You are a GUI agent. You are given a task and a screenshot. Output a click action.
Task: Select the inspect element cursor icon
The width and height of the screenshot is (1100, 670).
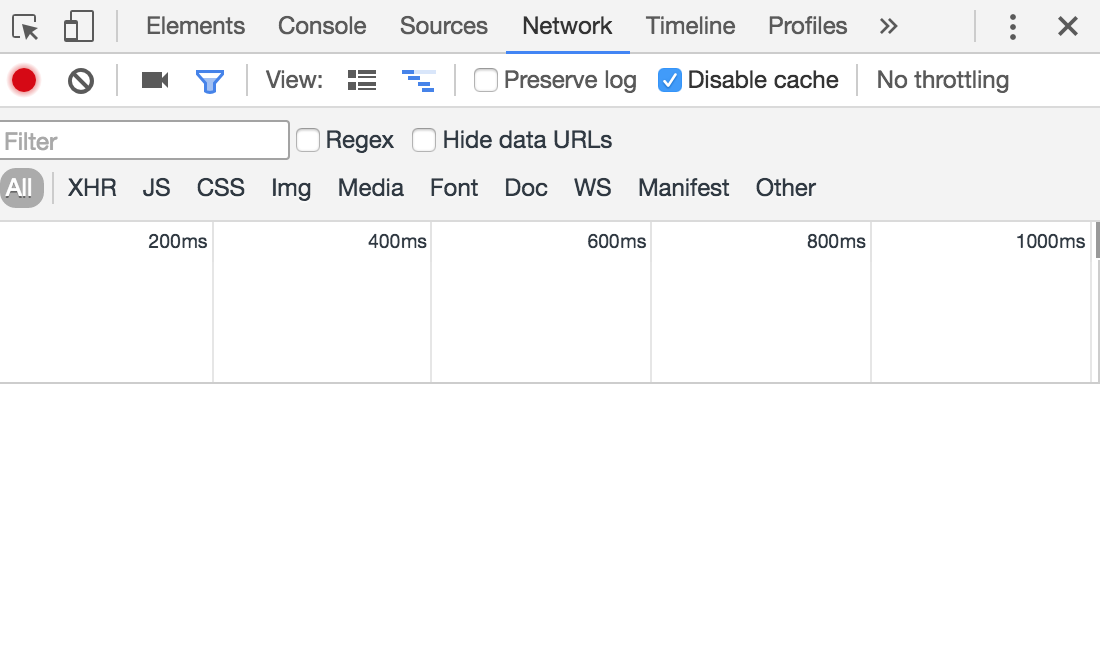click(x=26, y=27)
